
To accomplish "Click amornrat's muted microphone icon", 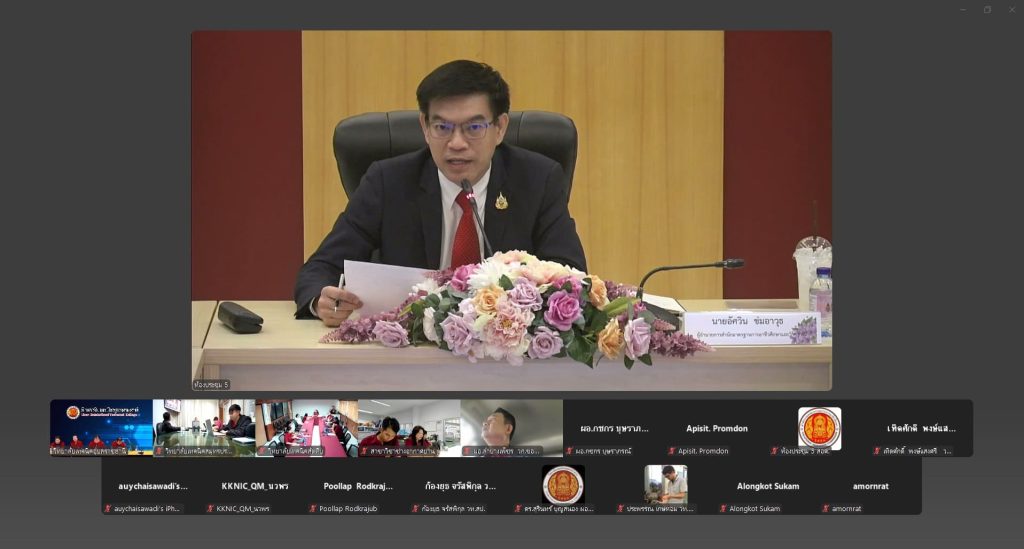I will [x=826, y=509].
